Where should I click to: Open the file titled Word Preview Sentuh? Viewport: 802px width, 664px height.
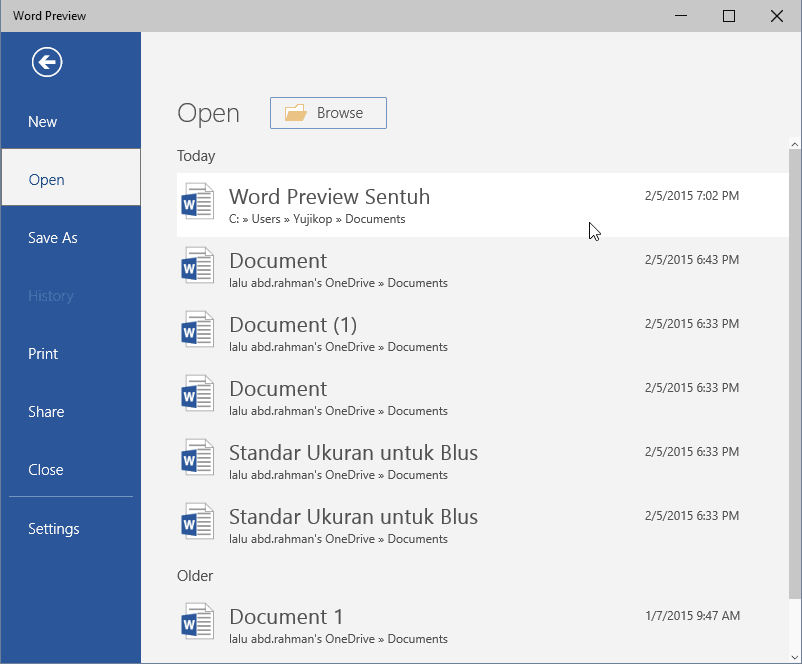click(x=482, y=205)
